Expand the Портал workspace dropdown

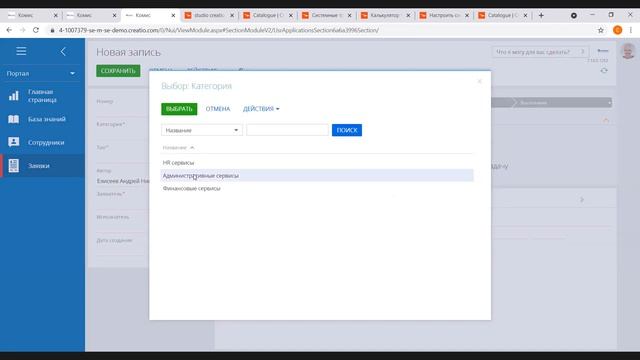tap(41, 73)
